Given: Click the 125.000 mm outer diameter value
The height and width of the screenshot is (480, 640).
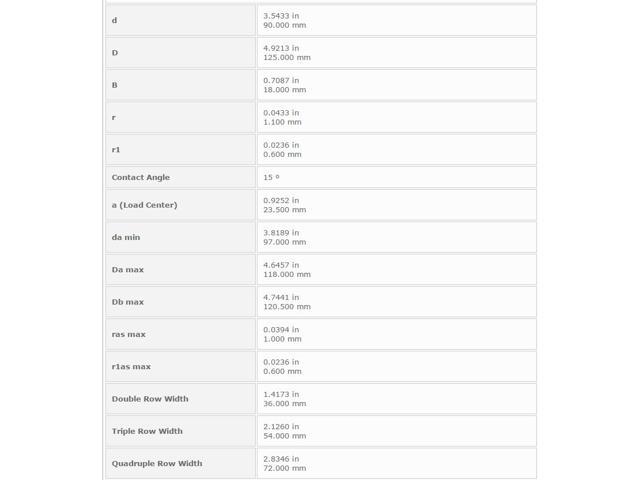Looking at the screenshot, I should (287, 58).
